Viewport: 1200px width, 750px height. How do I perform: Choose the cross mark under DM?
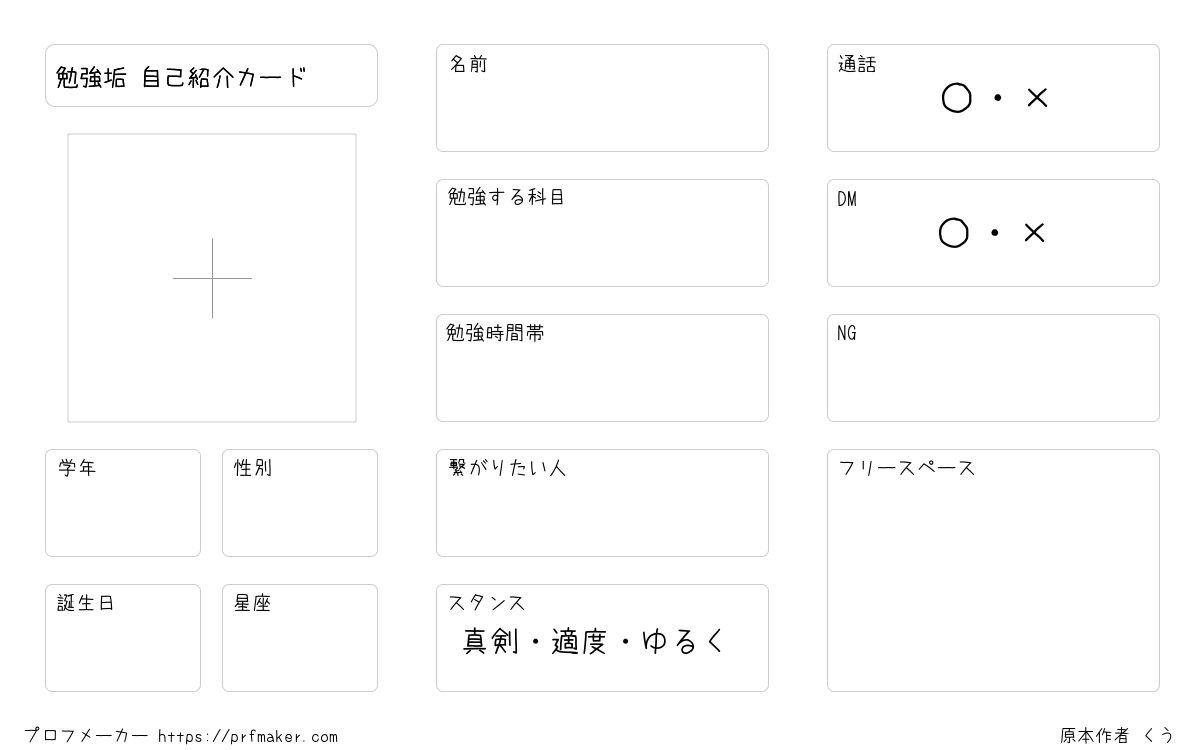pyautogui.click(x=1034, y=233)
